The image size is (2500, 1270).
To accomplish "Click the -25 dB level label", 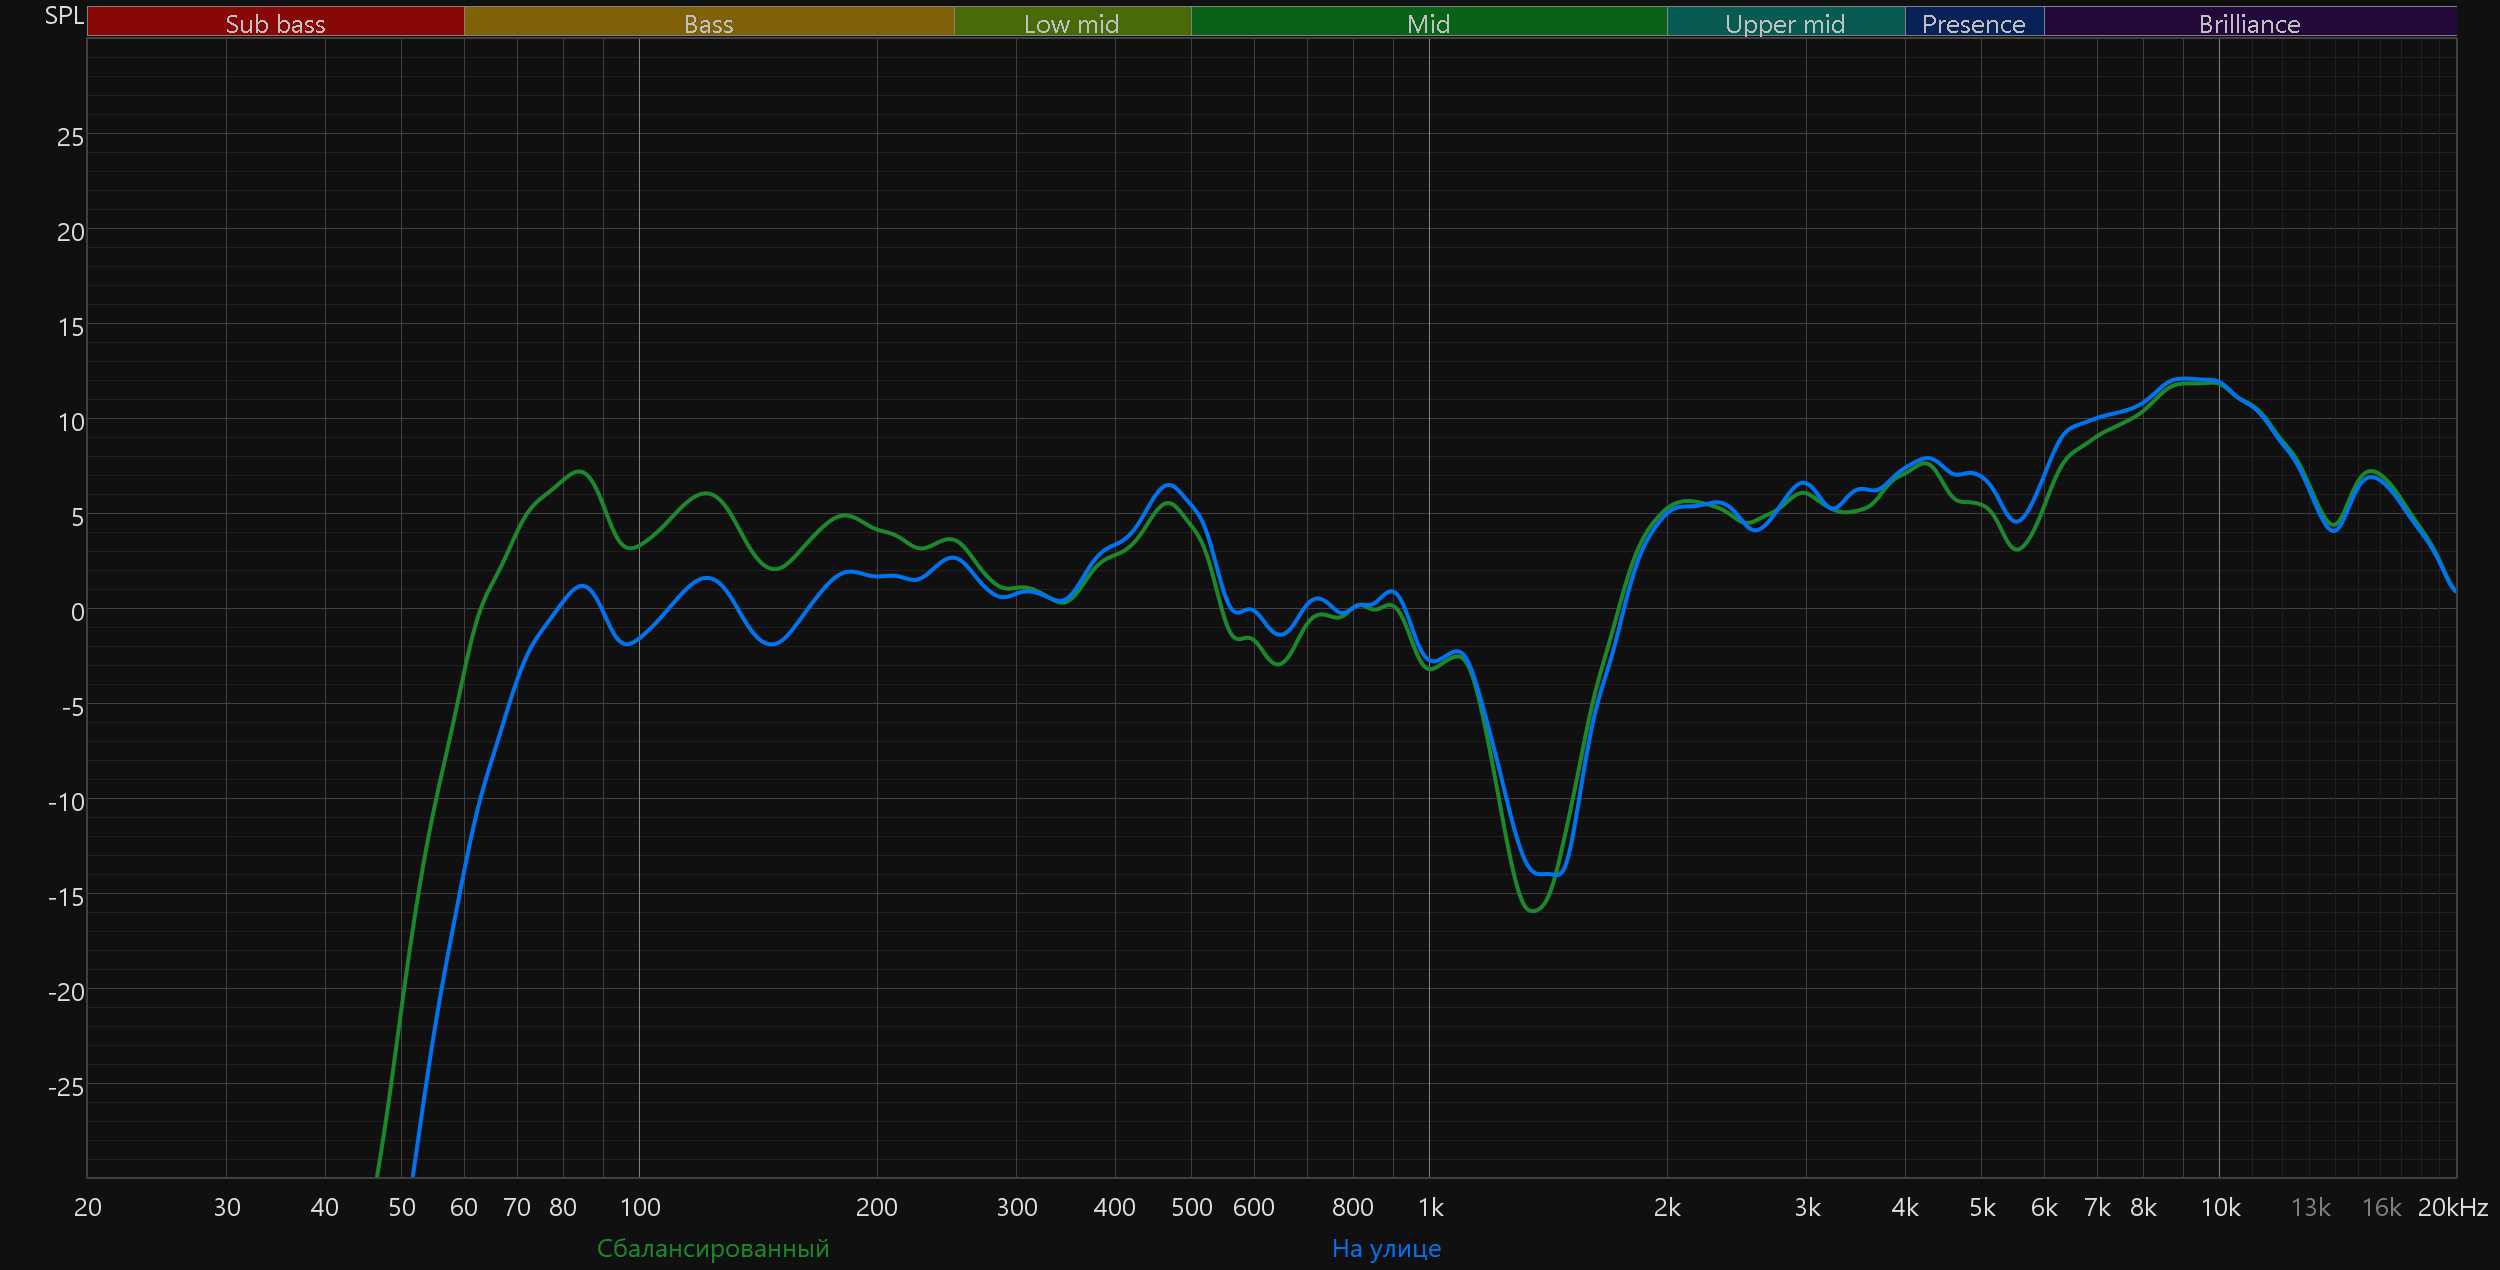I will [66, 1087].
